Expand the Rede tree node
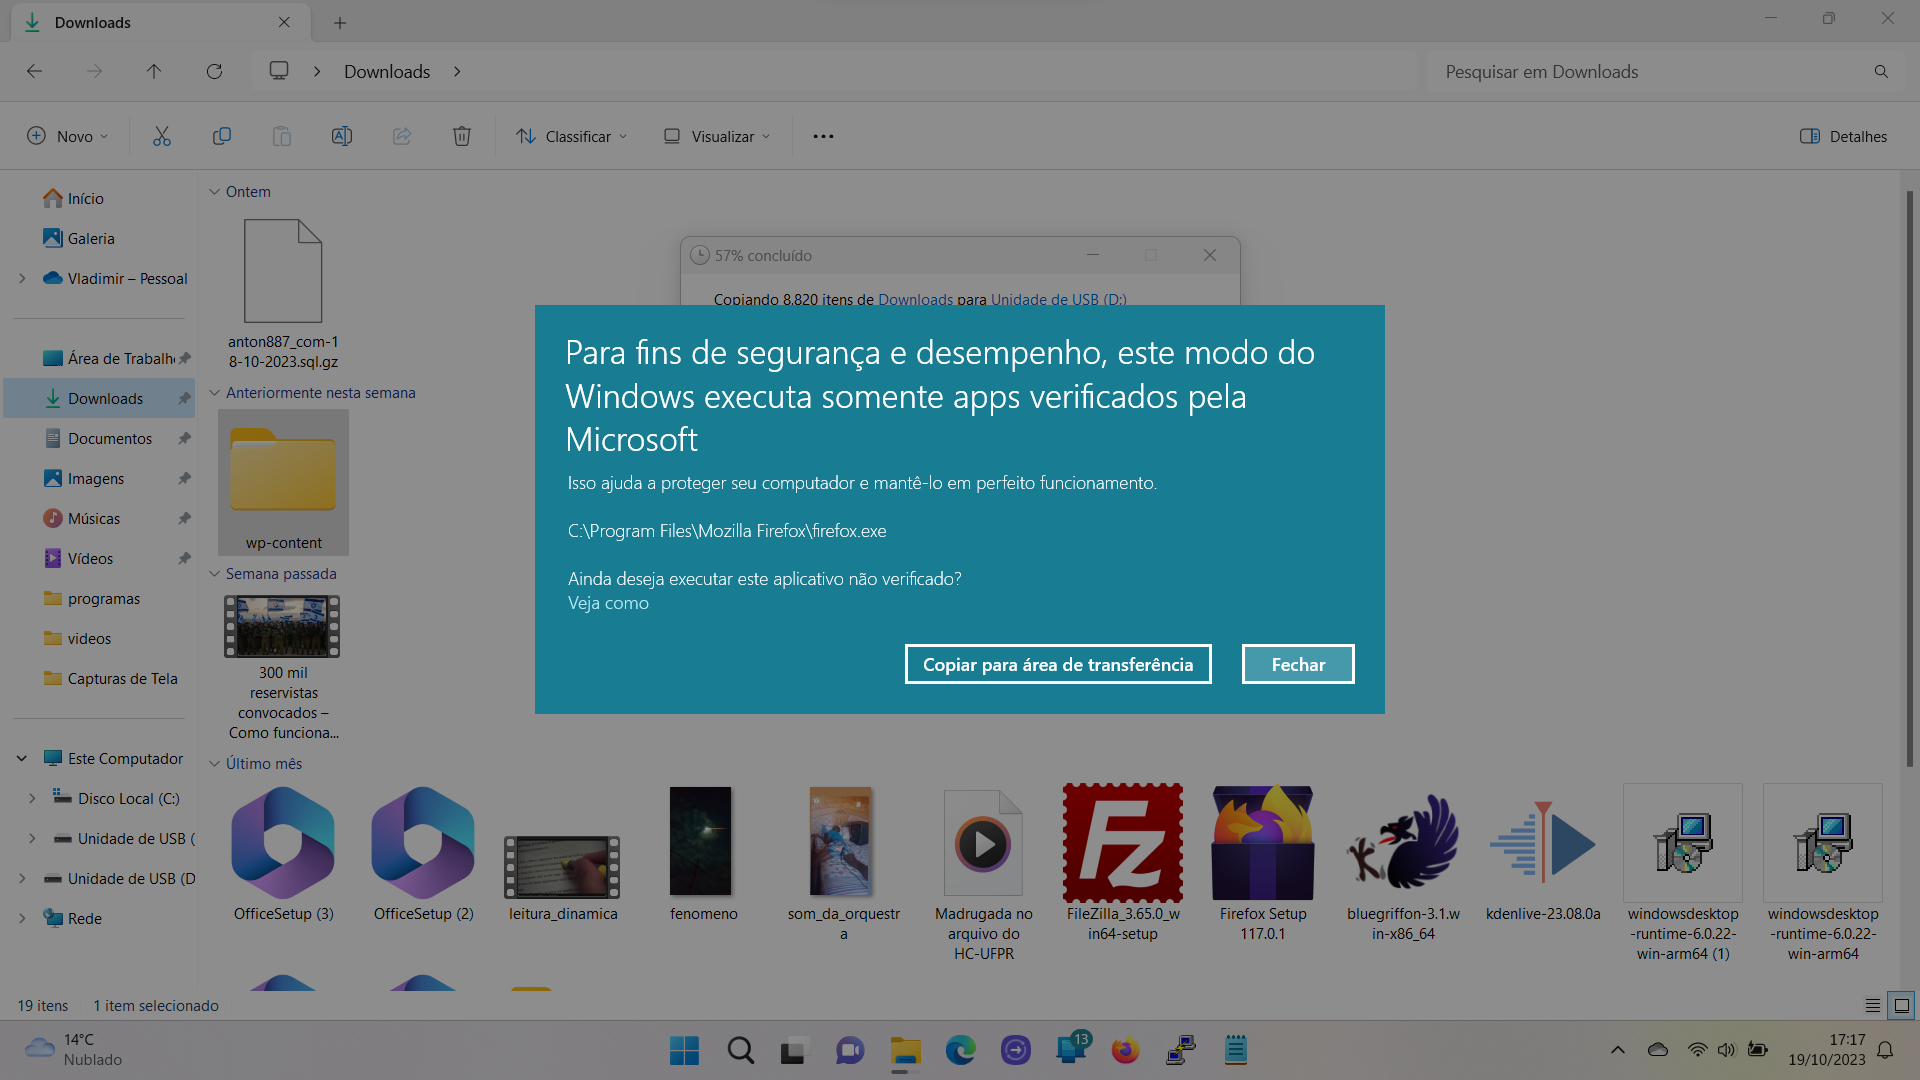The image size is (1920, 1080). 22,918
